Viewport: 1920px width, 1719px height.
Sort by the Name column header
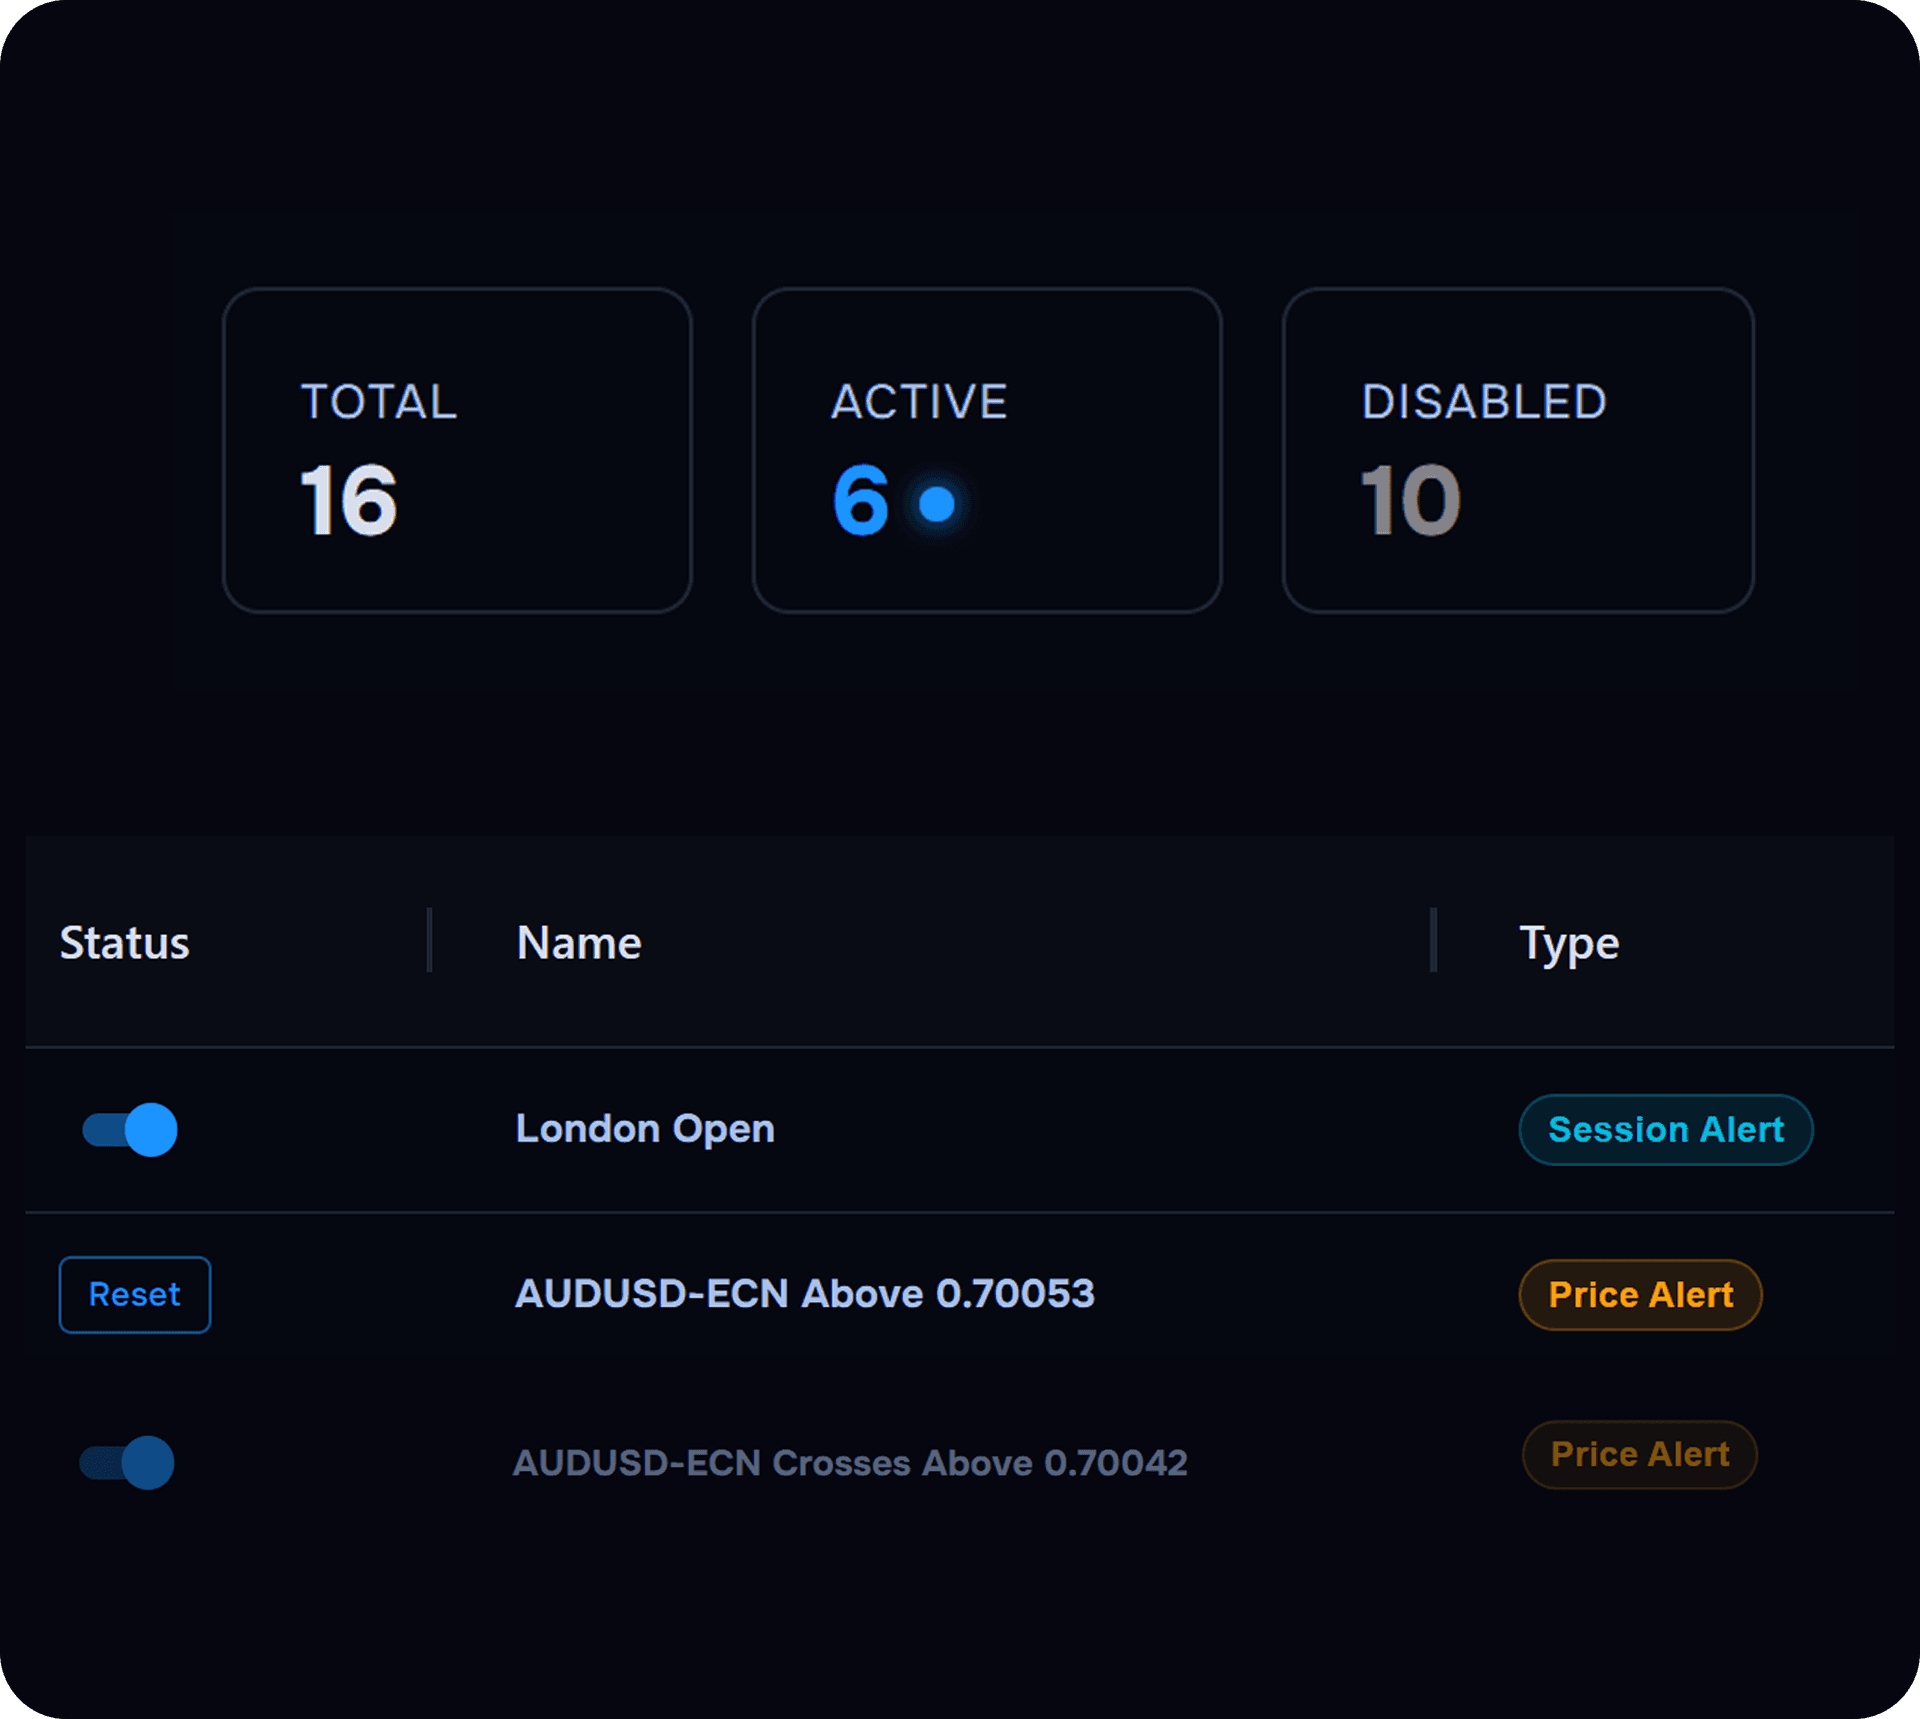click(579, 943)
